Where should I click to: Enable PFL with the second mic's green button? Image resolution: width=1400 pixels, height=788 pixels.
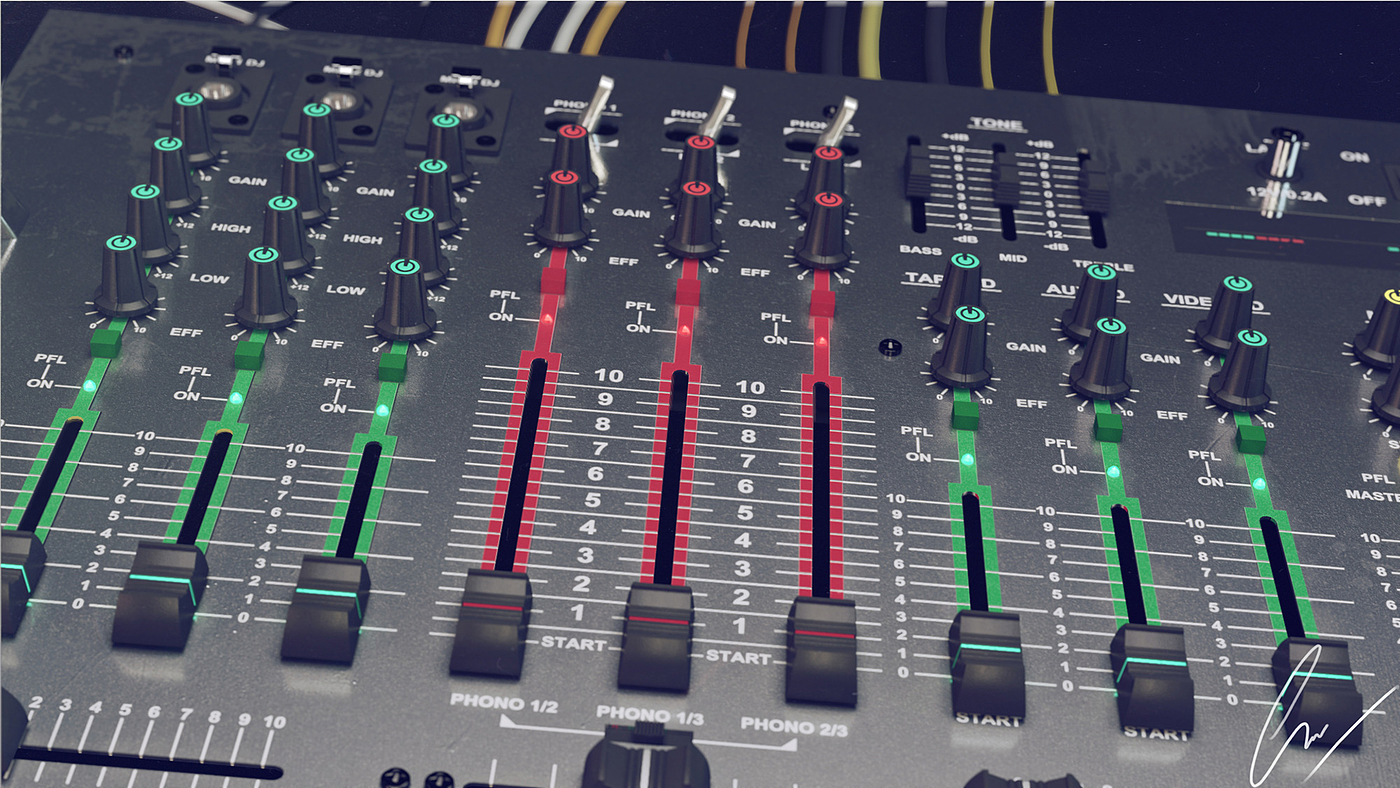(x=251, y=356)
